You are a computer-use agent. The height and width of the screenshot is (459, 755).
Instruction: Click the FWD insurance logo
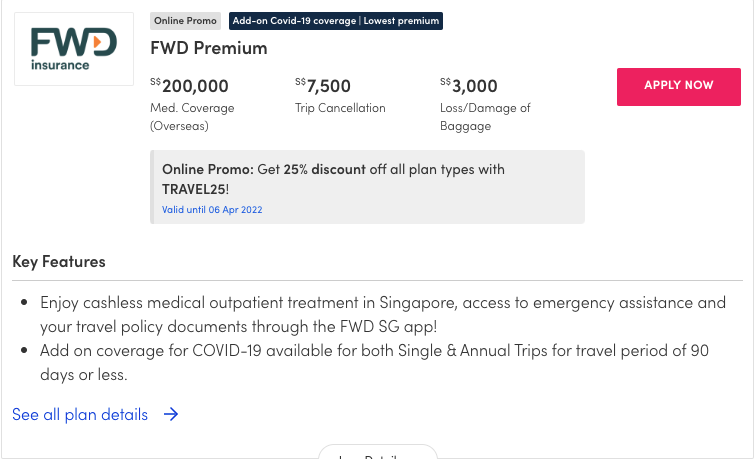(x=74, y=49)
